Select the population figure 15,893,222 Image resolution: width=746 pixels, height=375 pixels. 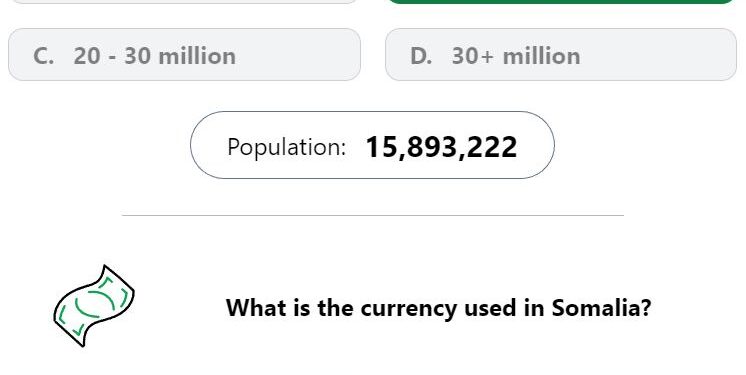click(441, 147)
